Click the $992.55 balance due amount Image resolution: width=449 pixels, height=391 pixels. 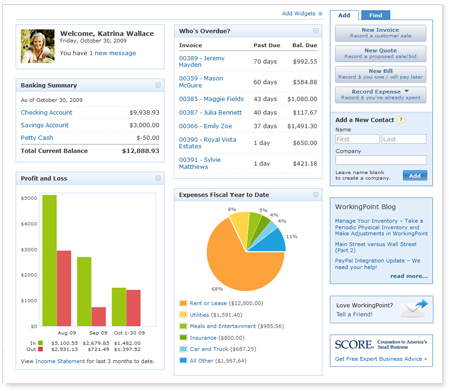305,62
